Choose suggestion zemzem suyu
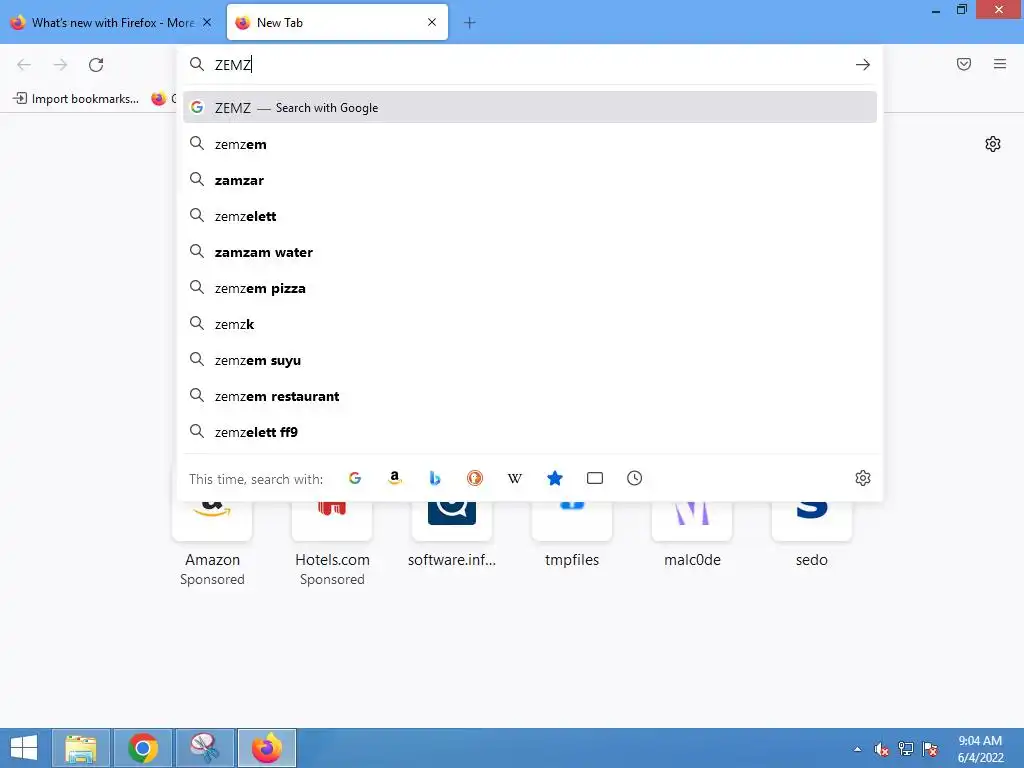1024x768 pixels. [530, 360]
